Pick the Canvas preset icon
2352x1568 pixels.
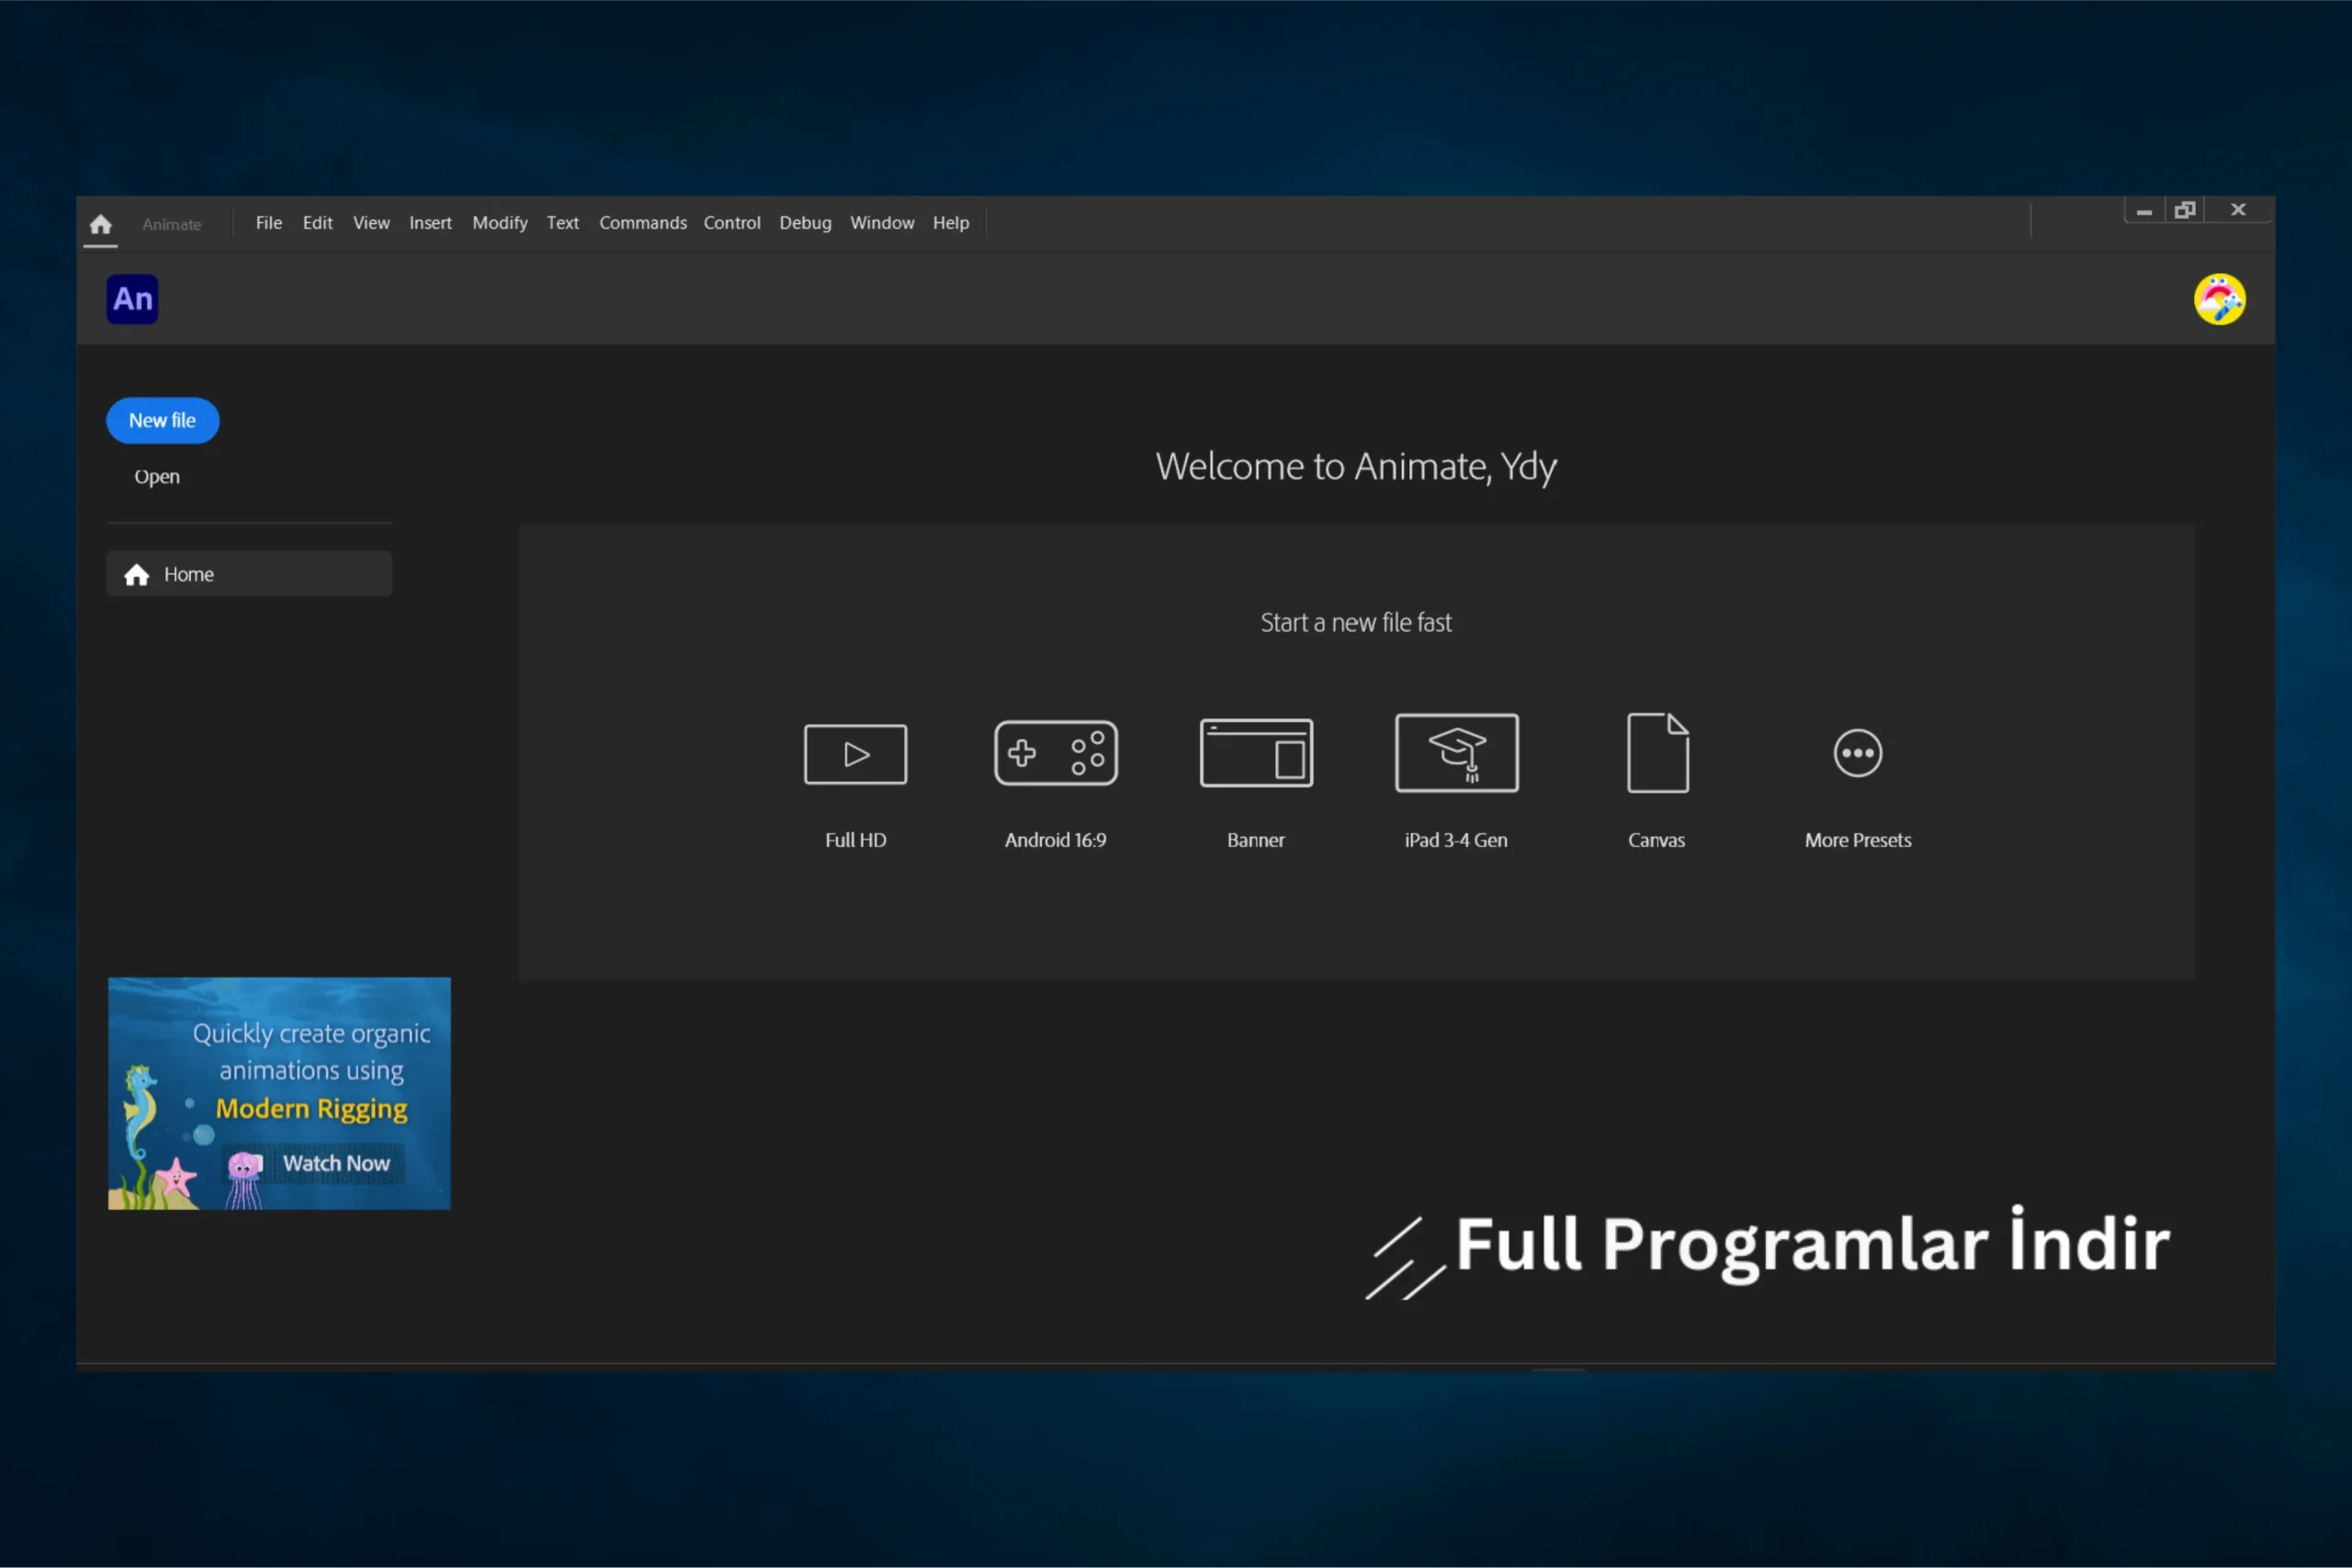pyautogui.click(x=1657, y=753)
